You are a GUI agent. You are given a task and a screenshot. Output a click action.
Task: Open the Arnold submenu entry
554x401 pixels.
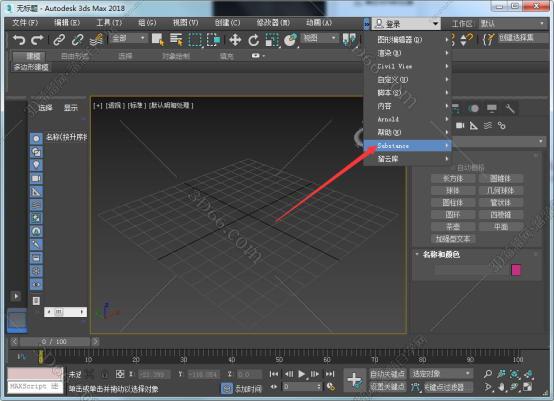[x=408, y=119]
